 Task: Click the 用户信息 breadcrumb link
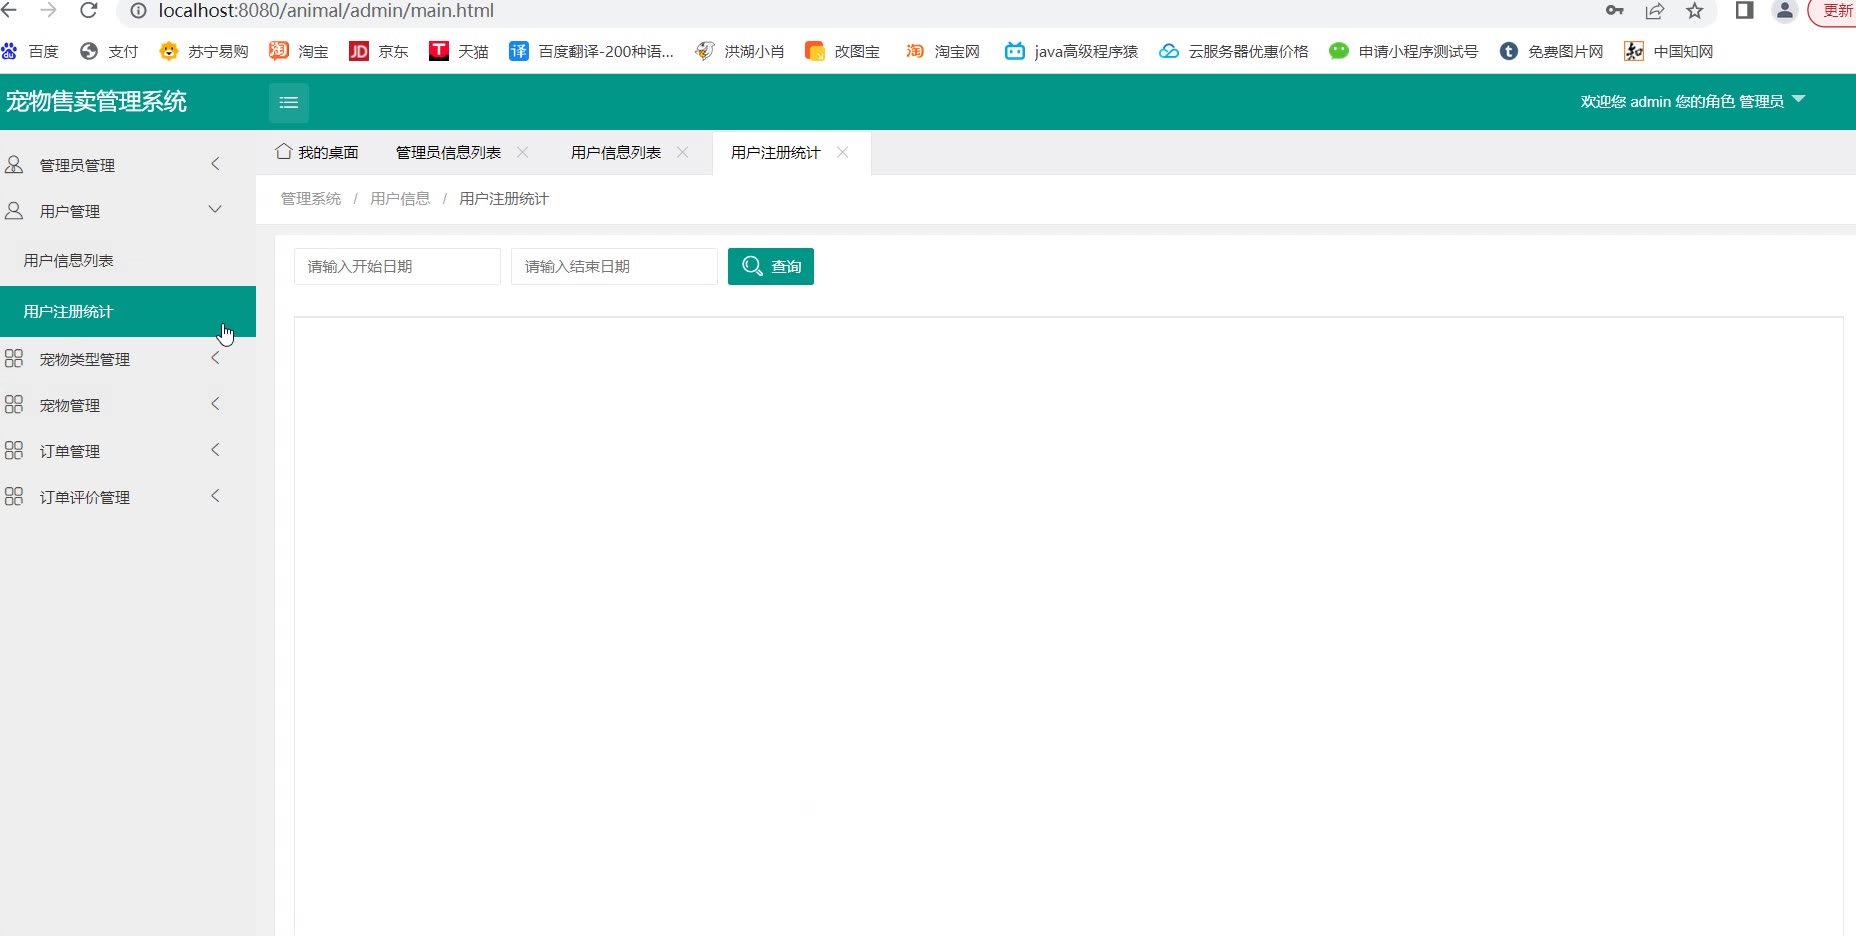coord(400,199)
